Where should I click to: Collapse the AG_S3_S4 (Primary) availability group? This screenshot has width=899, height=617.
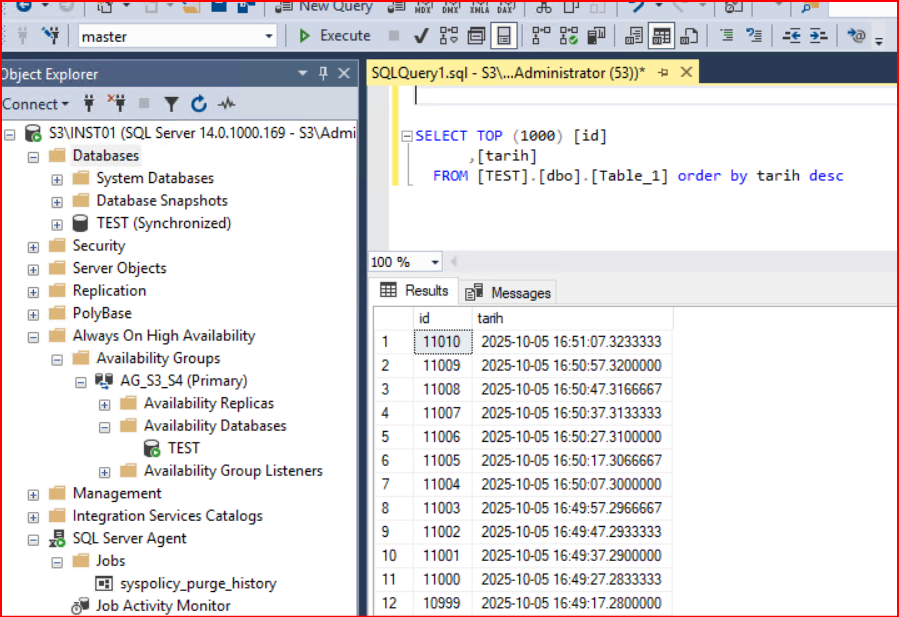coord(81,381)
